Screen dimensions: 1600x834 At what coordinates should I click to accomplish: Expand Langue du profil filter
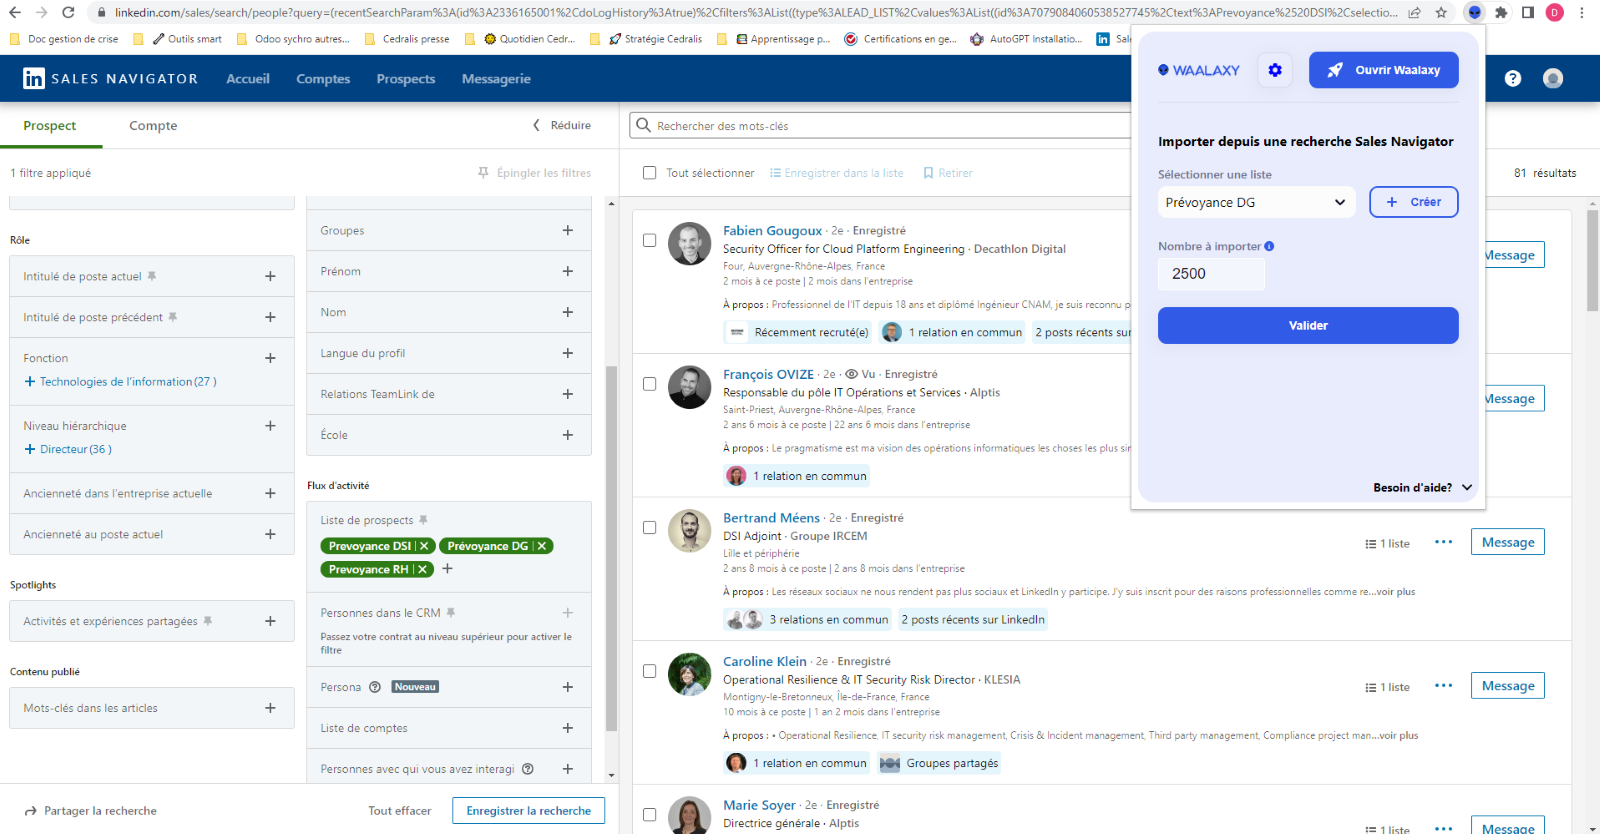tap(568, 353)
